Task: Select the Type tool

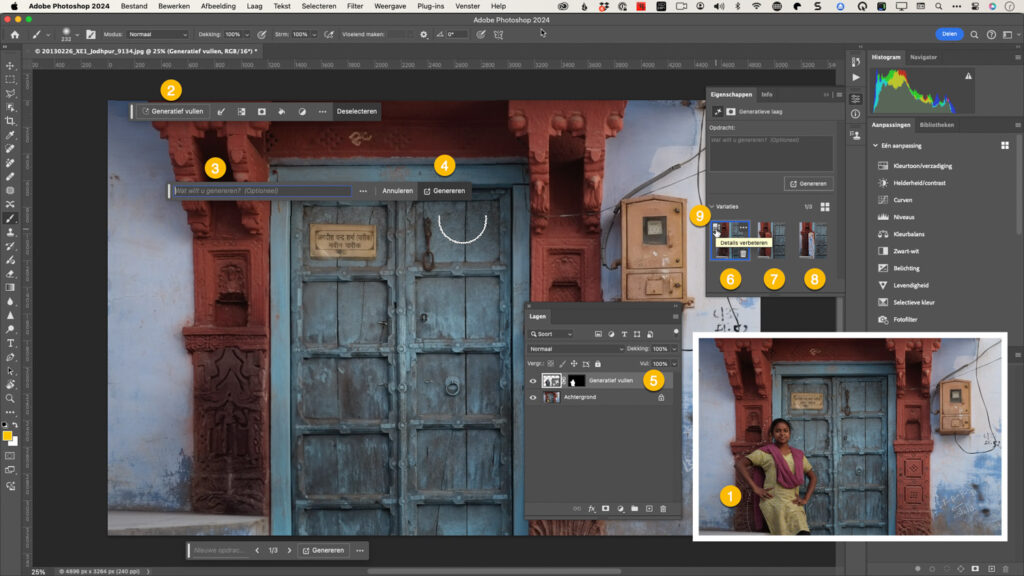Action: click(10, 344)
